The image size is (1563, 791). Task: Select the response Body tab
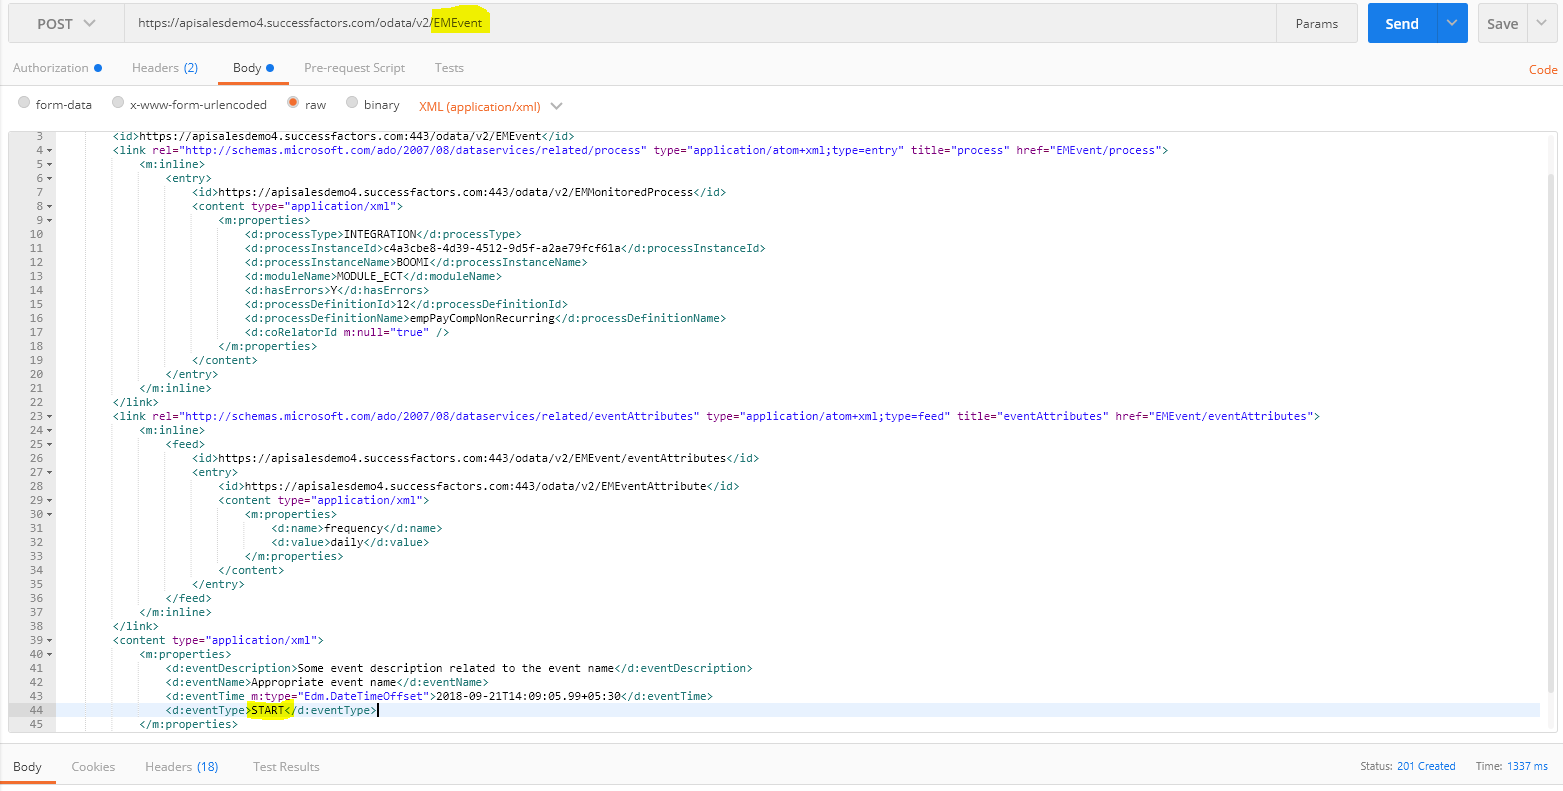(x=27, y=767)
